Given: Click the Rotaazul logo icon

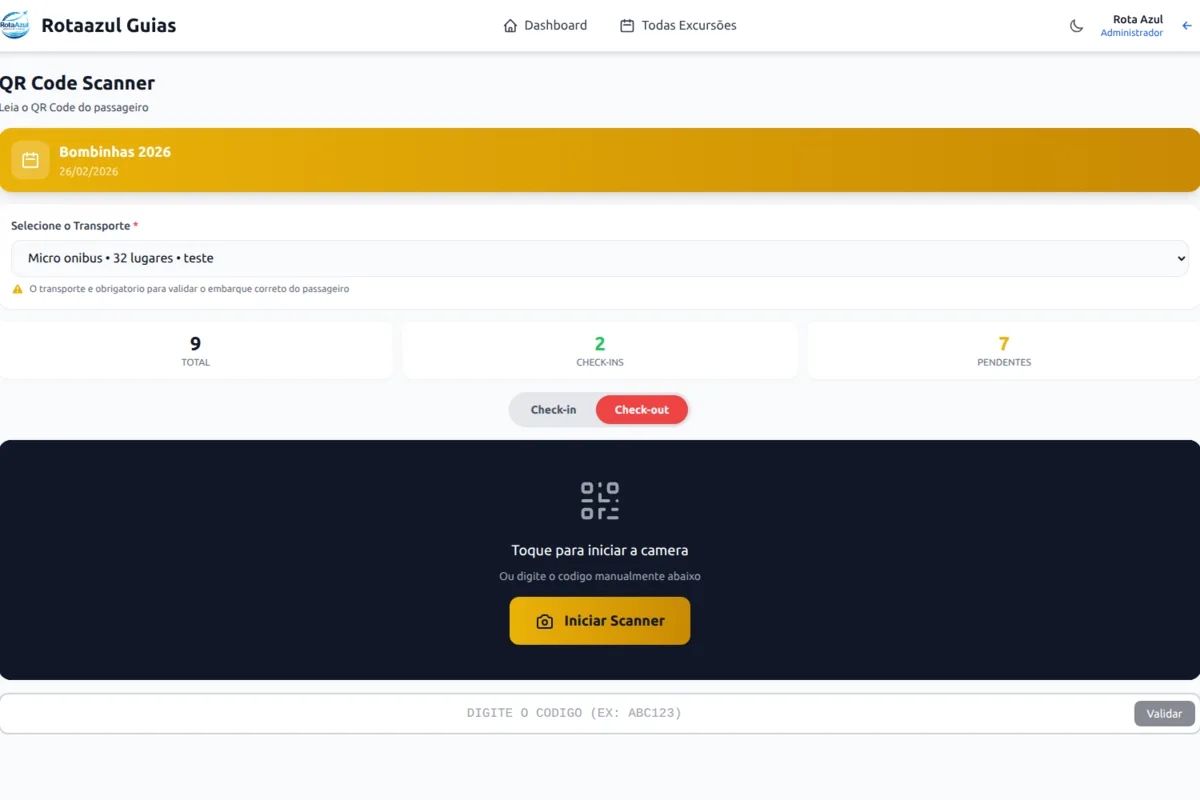Looking at the screenshot, I should [15, 25].
